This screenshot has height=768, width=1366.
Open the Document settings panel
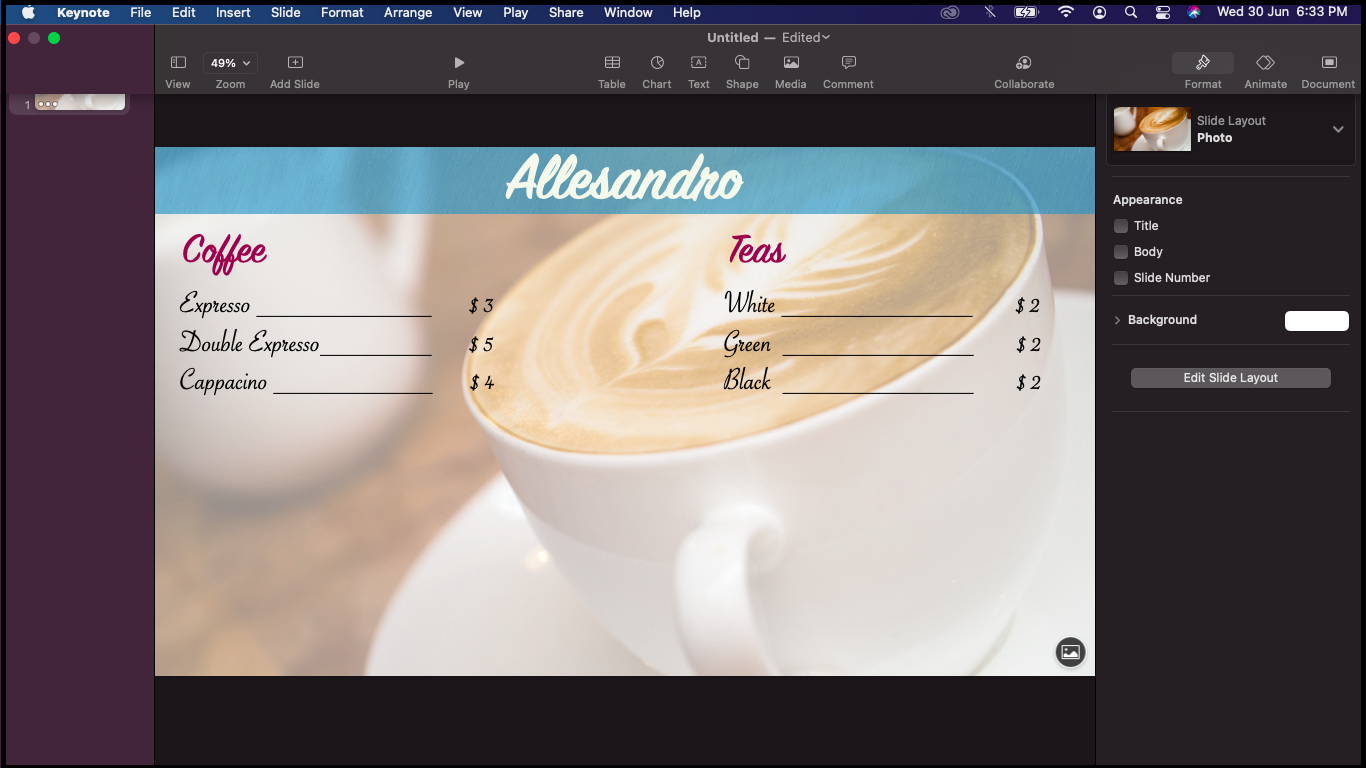pos(1327,68)
